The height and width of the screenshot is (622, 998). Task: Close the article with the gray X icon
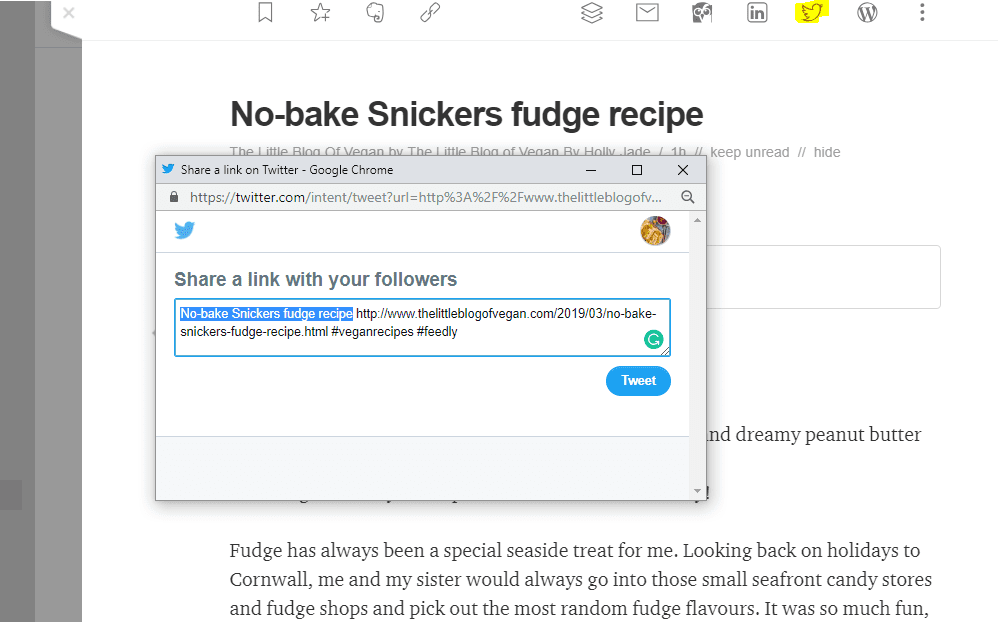(x=69, y=13)
